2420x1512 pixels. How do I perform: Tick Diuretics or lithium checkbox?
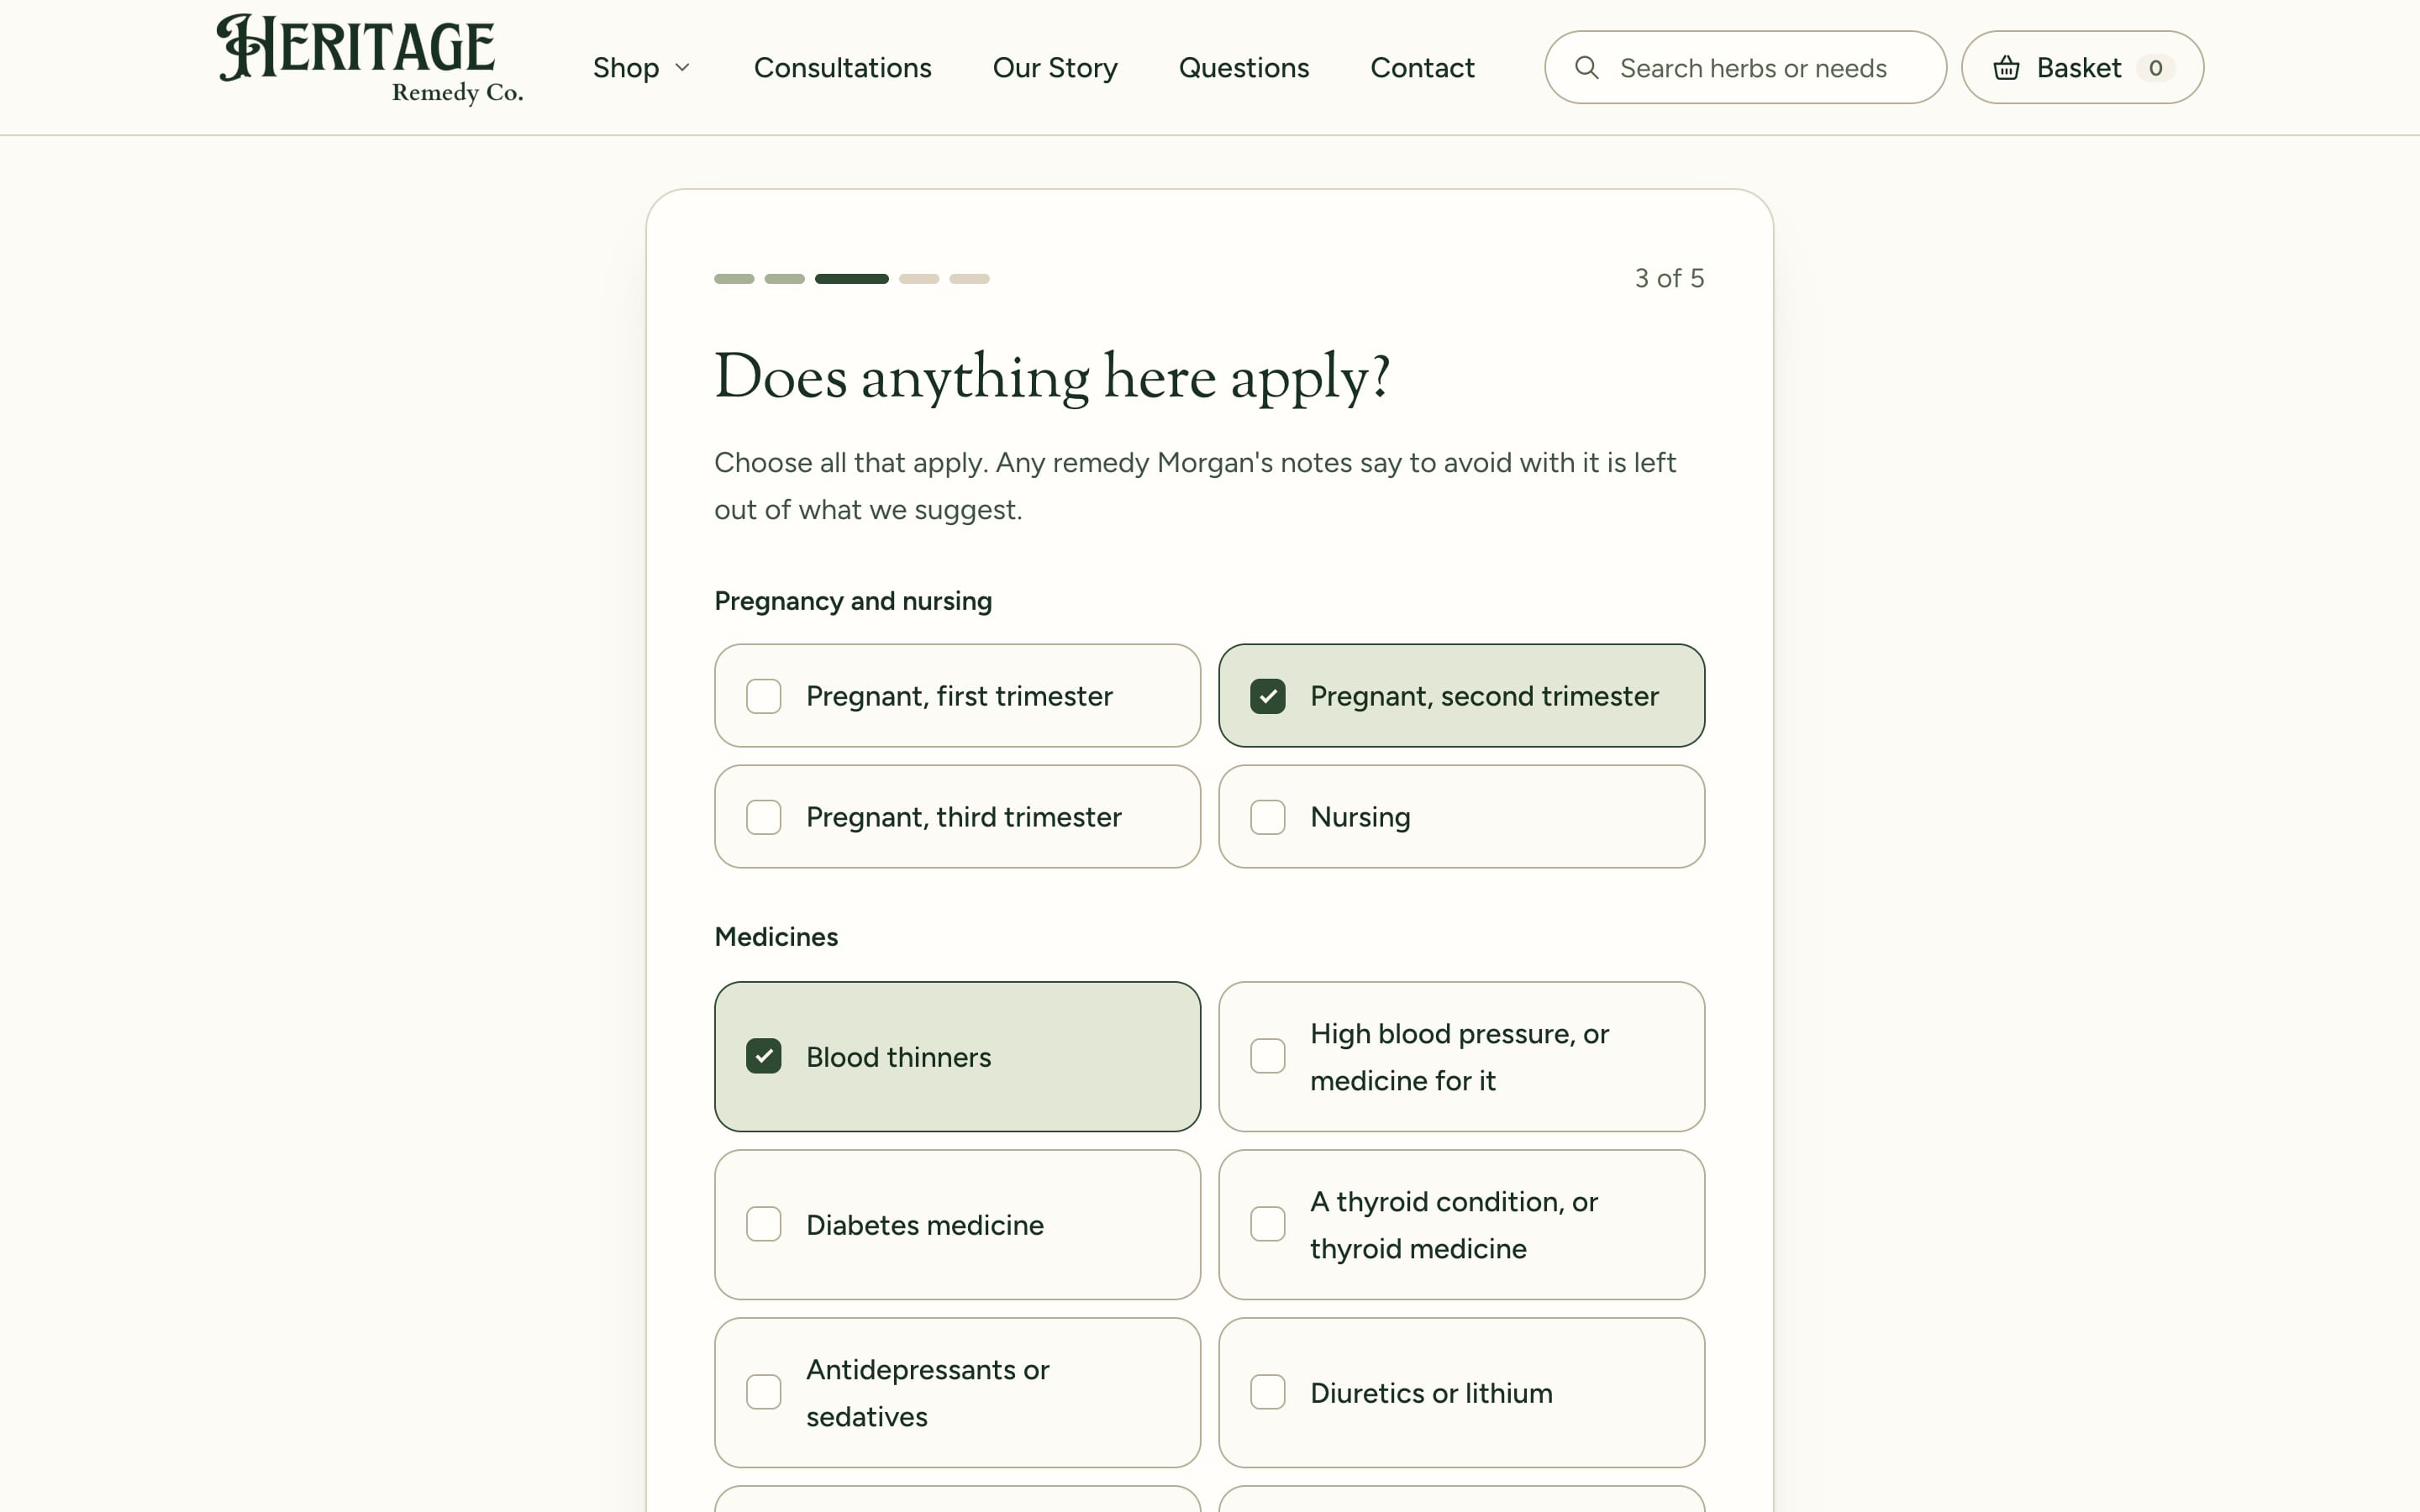tap(1461, 1392)
